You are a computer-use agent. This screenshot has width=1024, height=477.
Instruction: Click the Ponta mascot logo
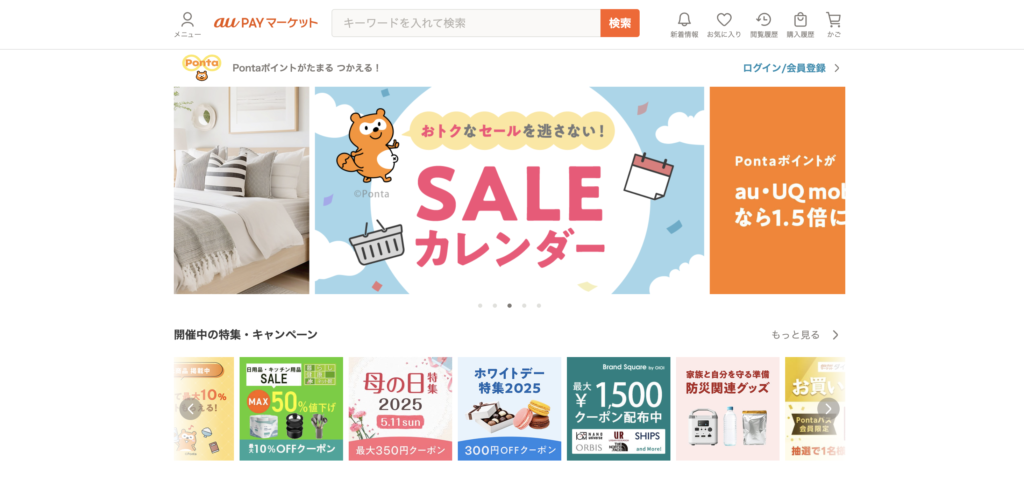pyautogui.click(x=201, y=68)
